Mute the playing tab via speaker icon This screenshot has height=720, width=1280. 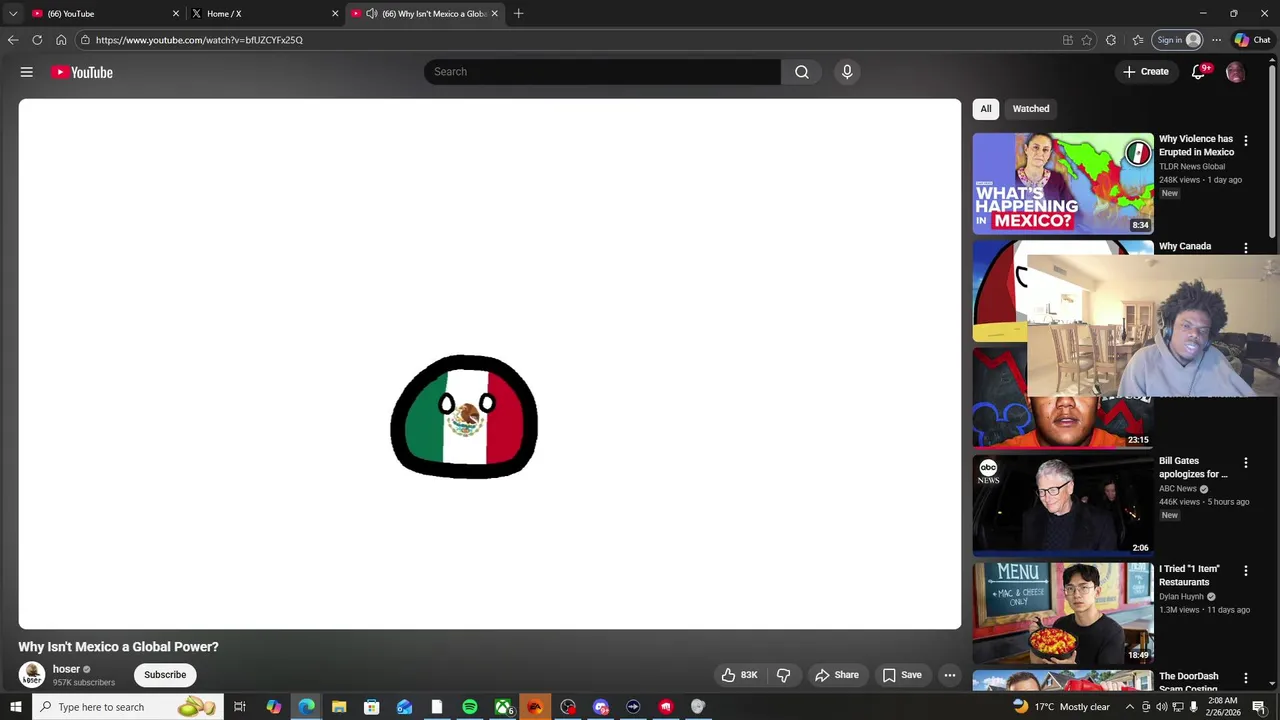click(372, 14)
